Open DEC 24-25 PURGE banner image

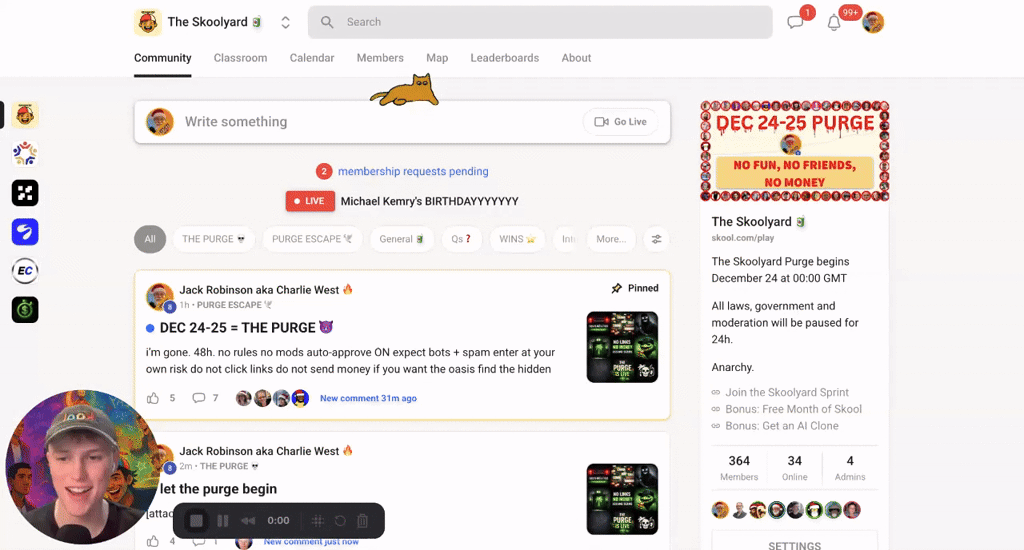point(795,151)
